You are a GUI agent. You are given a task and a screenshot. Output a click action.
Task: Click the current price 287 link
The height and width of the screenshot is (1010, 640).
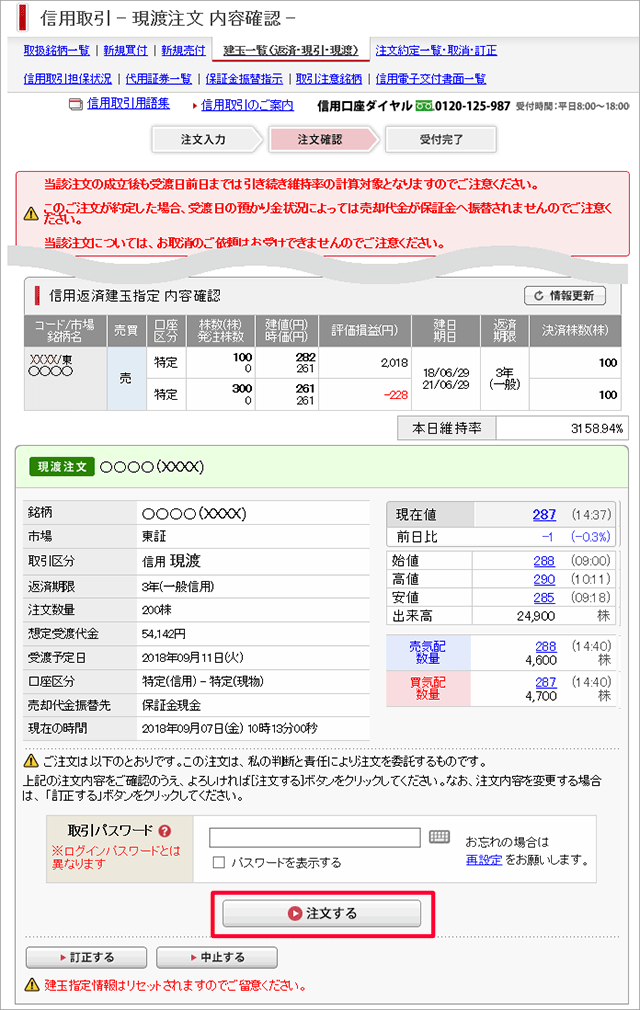pyautogui.click(x=544, y=514)
